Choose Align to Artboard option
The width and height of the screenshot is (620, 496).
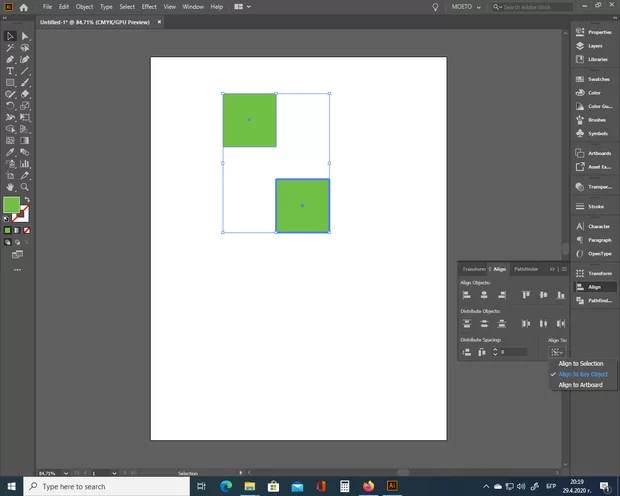coord(580,385)
